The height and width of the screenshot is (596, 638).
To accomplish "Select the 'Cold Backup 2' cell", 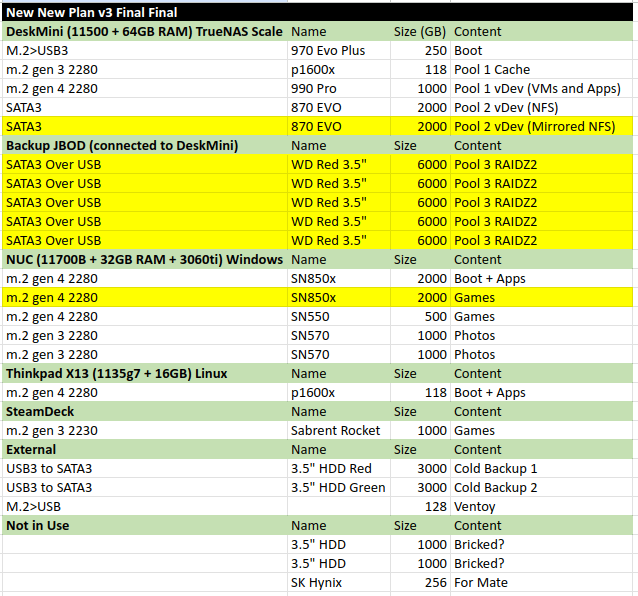I will pos(542,487).
